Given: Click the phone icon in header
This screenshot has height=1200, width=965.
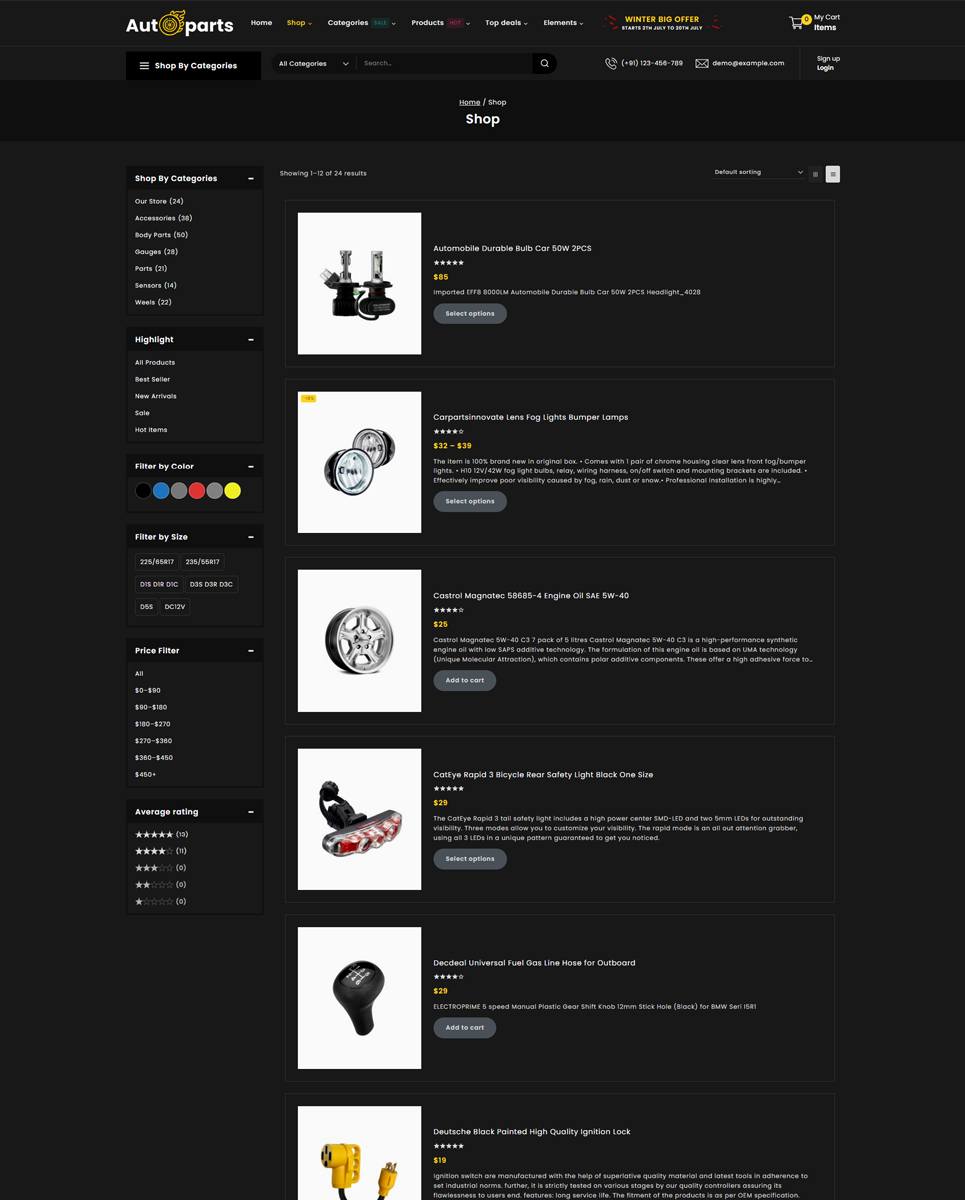Looking at the screenshot, I should click(611, 63).
